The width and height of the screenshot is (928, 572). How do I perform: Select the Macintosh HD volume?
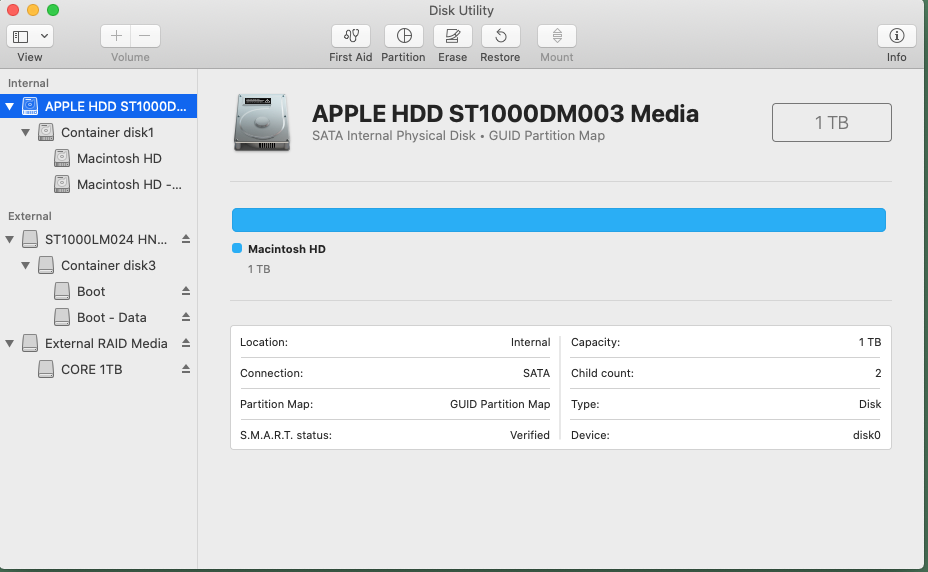tap(98, 158)
